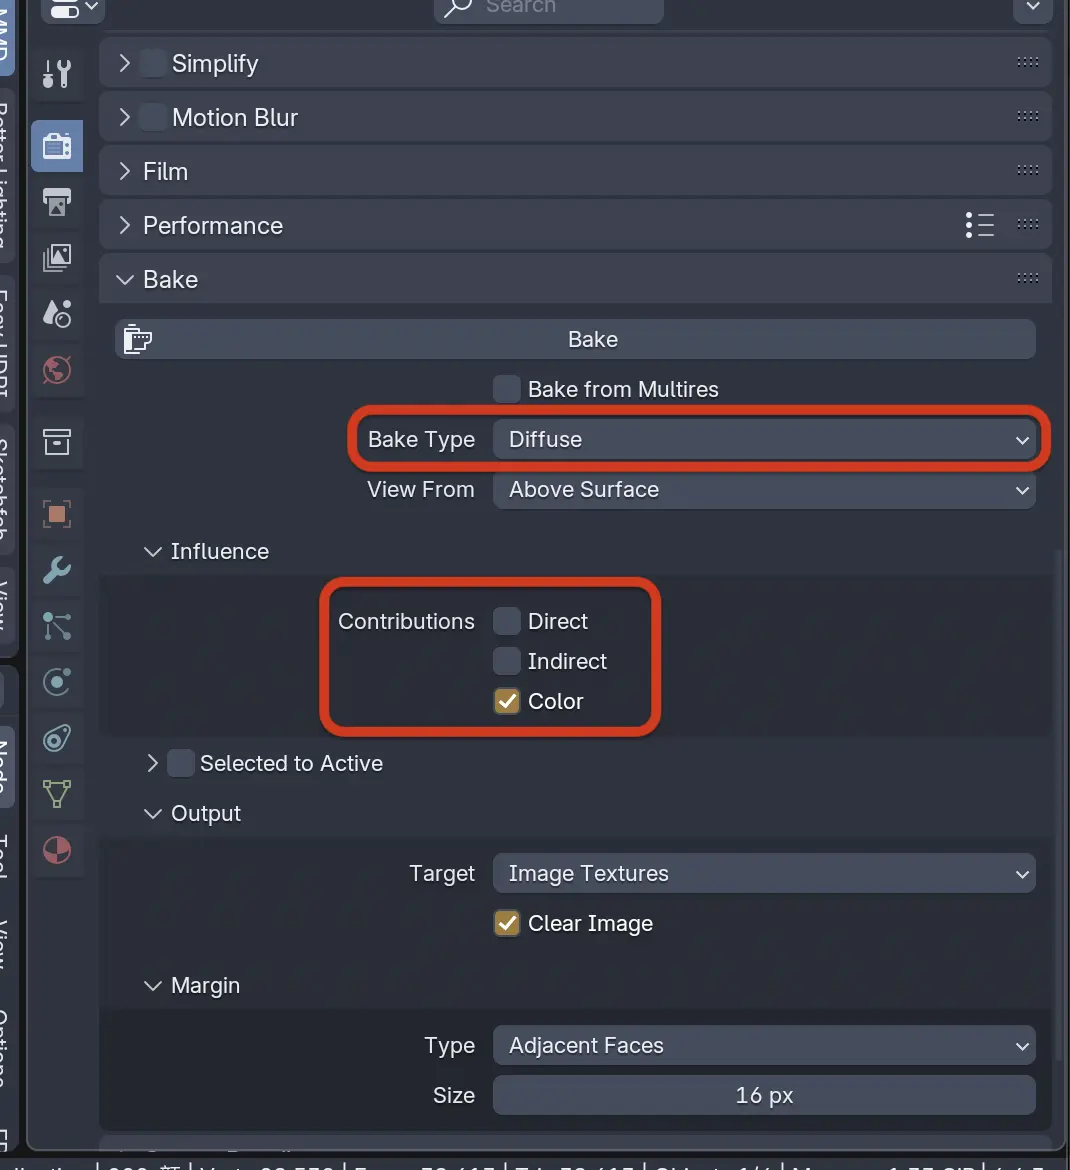Enable Indirect contribution checkbox
1070x1170 pixels.
pos(507,660)
